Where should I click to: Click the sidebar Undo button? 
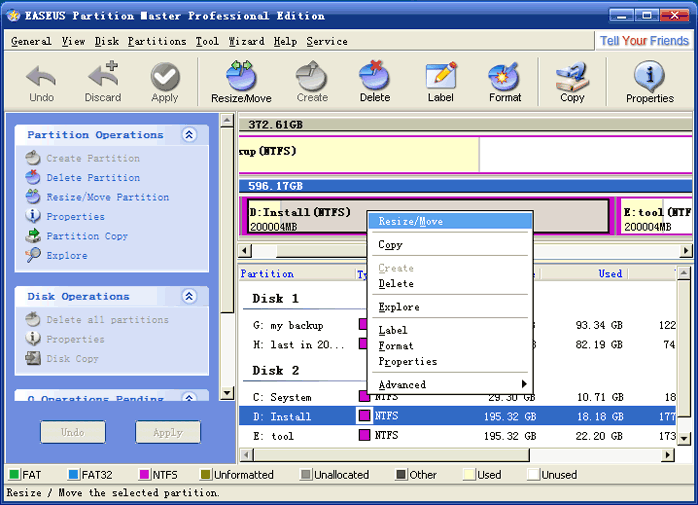point(73,432)
